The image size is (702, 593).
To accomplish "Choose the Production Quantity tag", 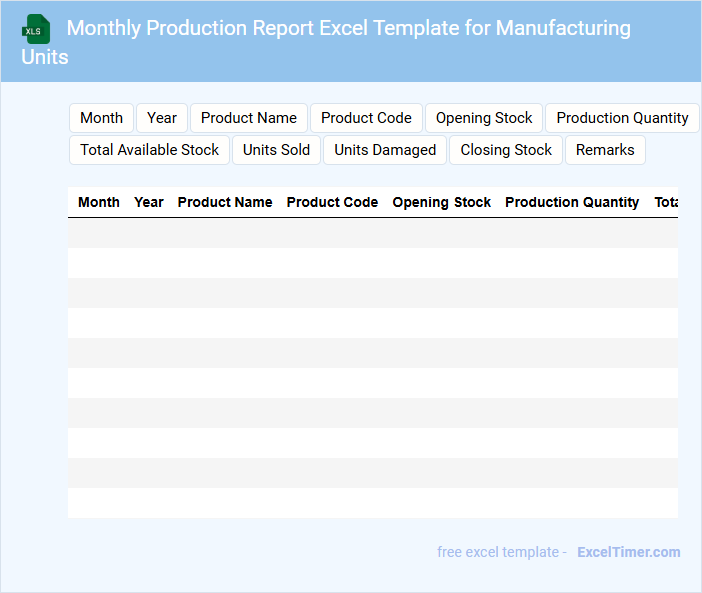I will tap(622, 118).
